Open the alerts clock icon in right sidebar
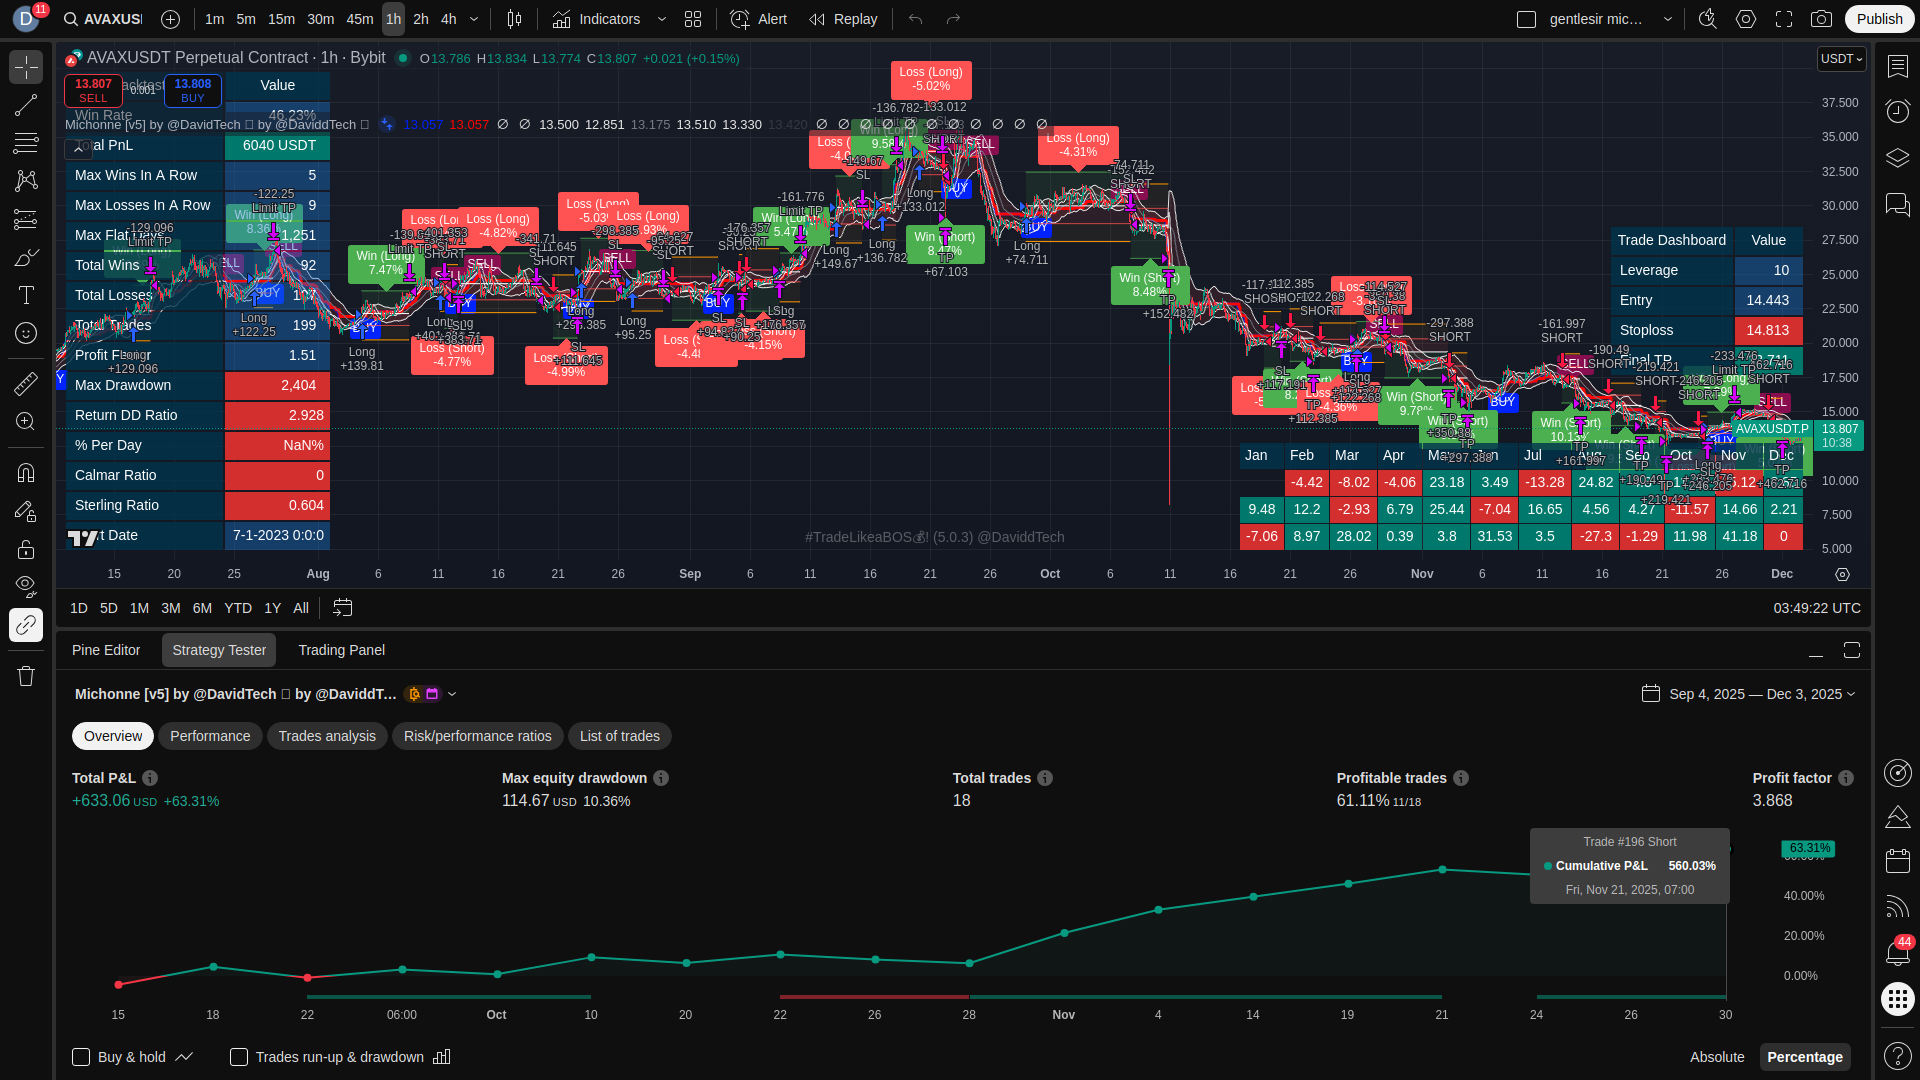This screenshot has height=1080, width=1920. pos(1897,111)
